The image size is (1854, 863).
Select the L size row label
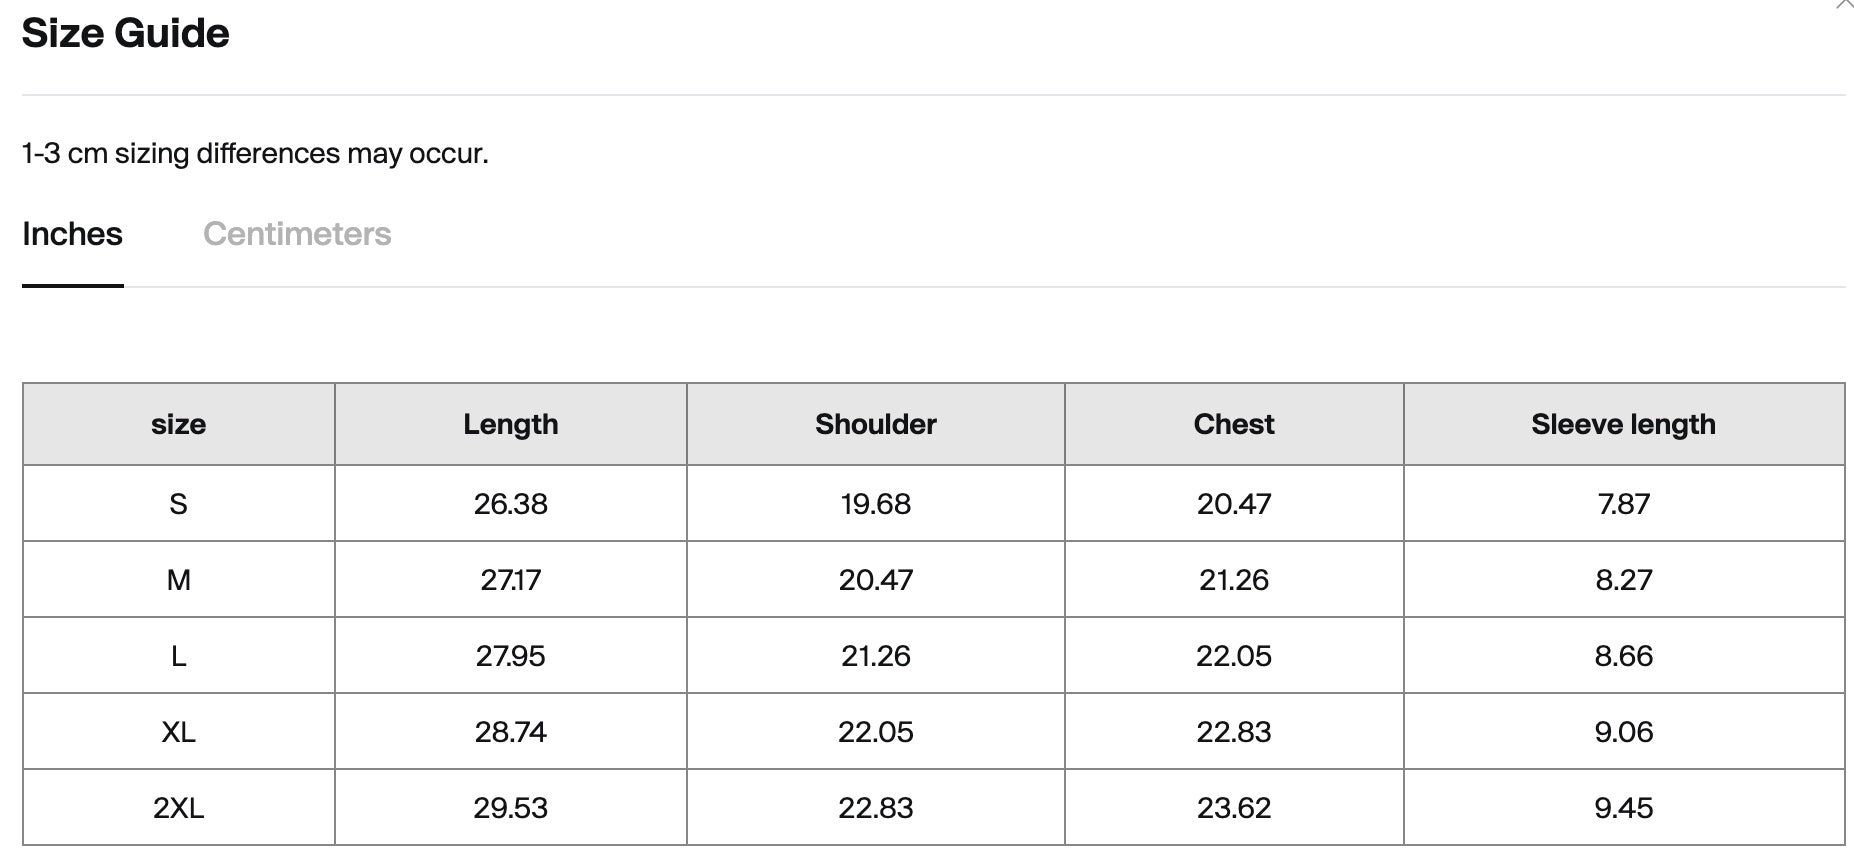178,656
